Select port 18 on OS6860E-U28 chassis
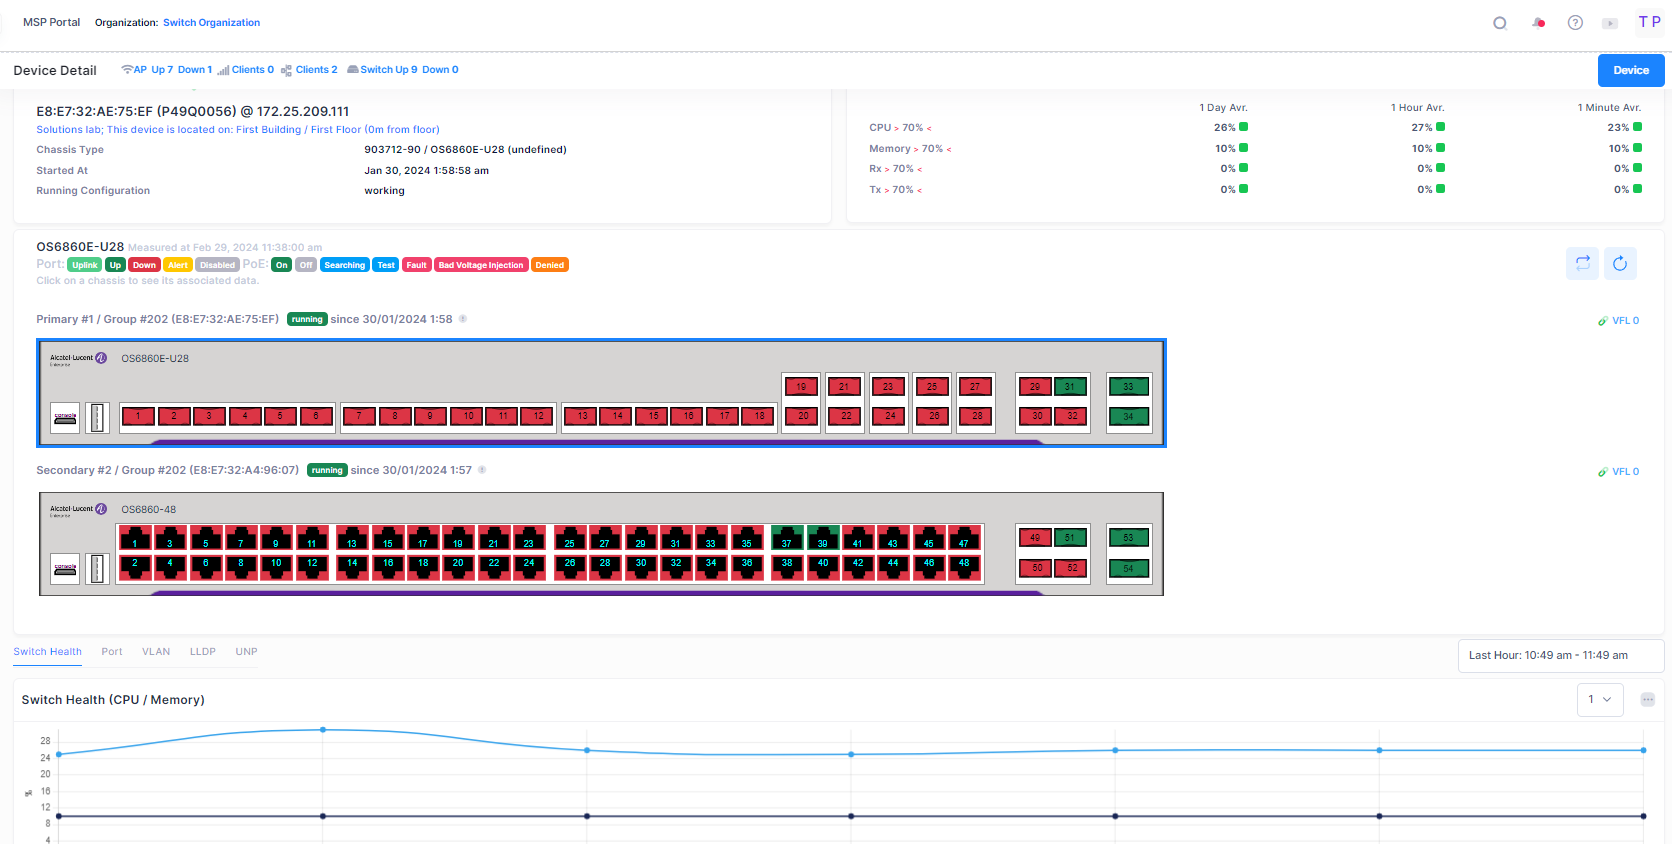This screenshot has height=844, width=1672. point(759,416)
